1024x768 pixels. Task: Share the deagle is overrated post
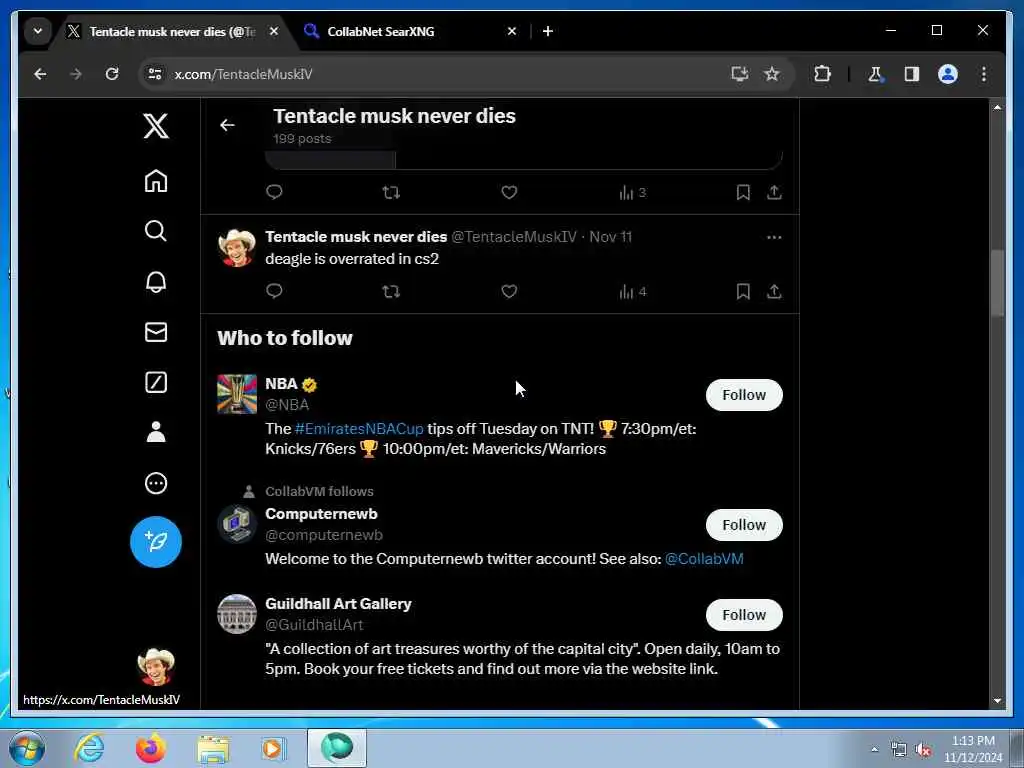(x=775, y=291)
